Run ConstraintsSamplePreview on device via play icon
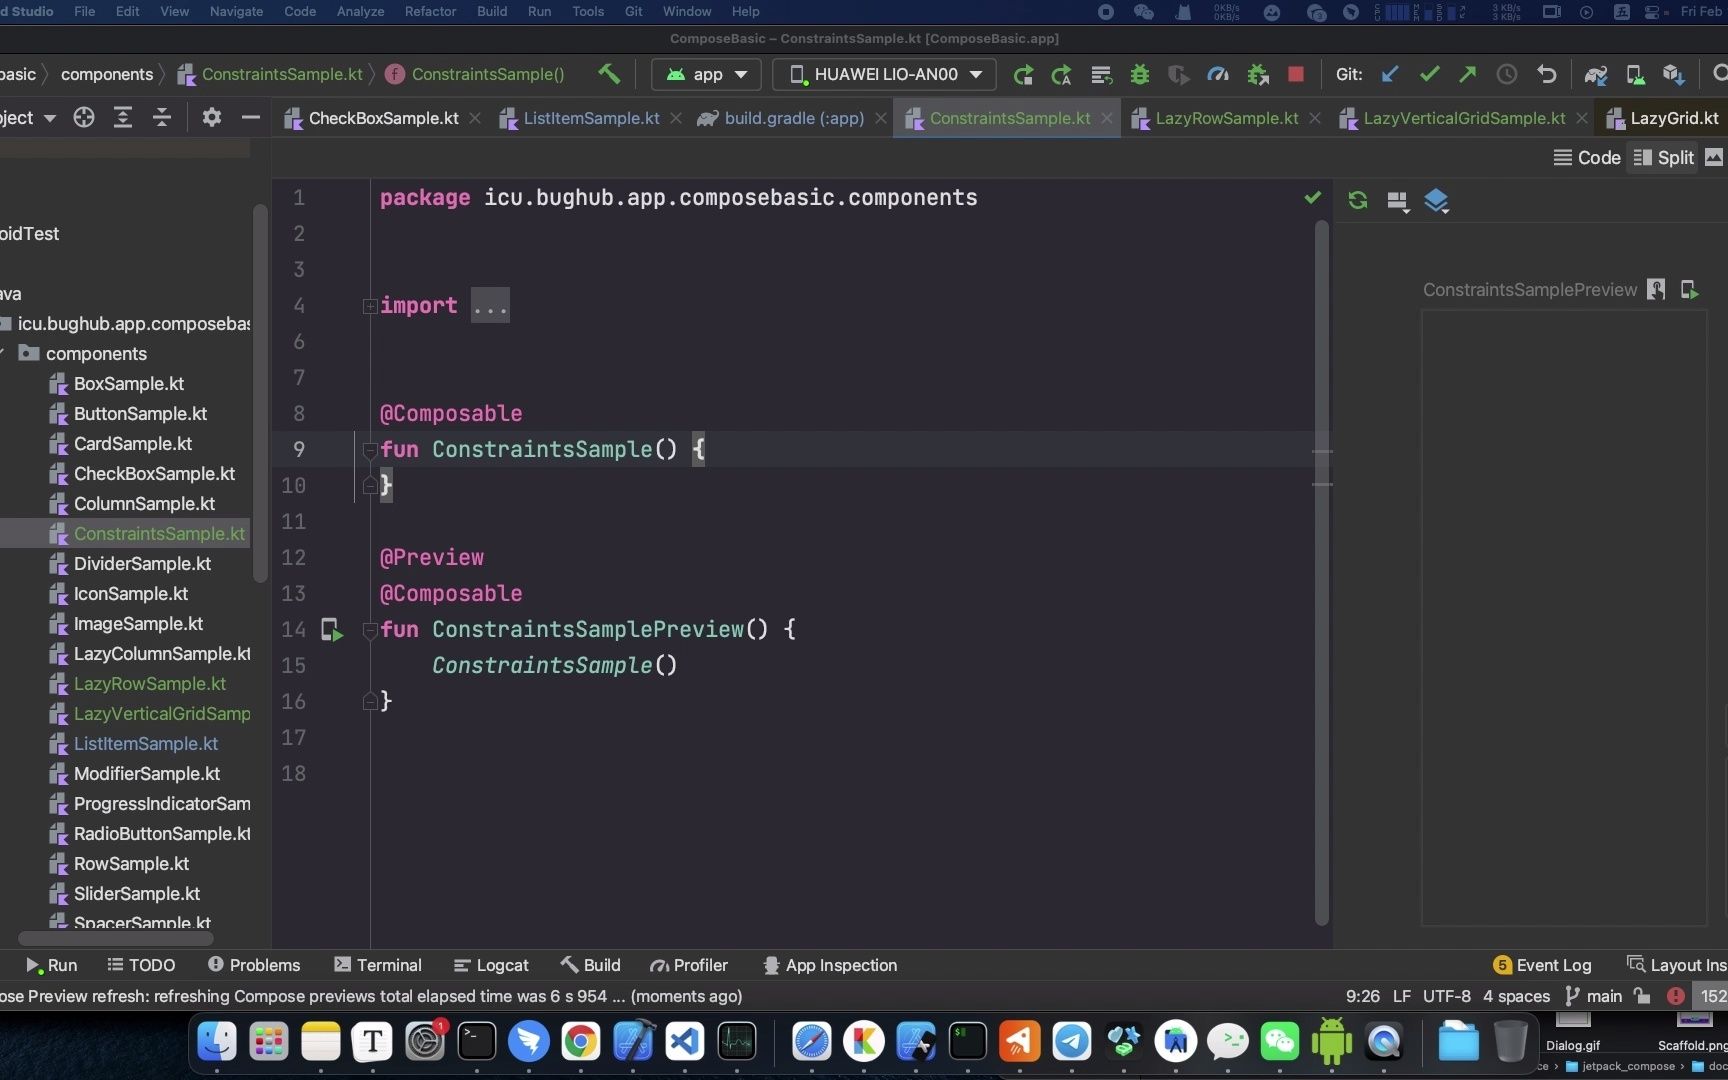This screenshot has height=1080, width=1728. (x=331, y=630)
